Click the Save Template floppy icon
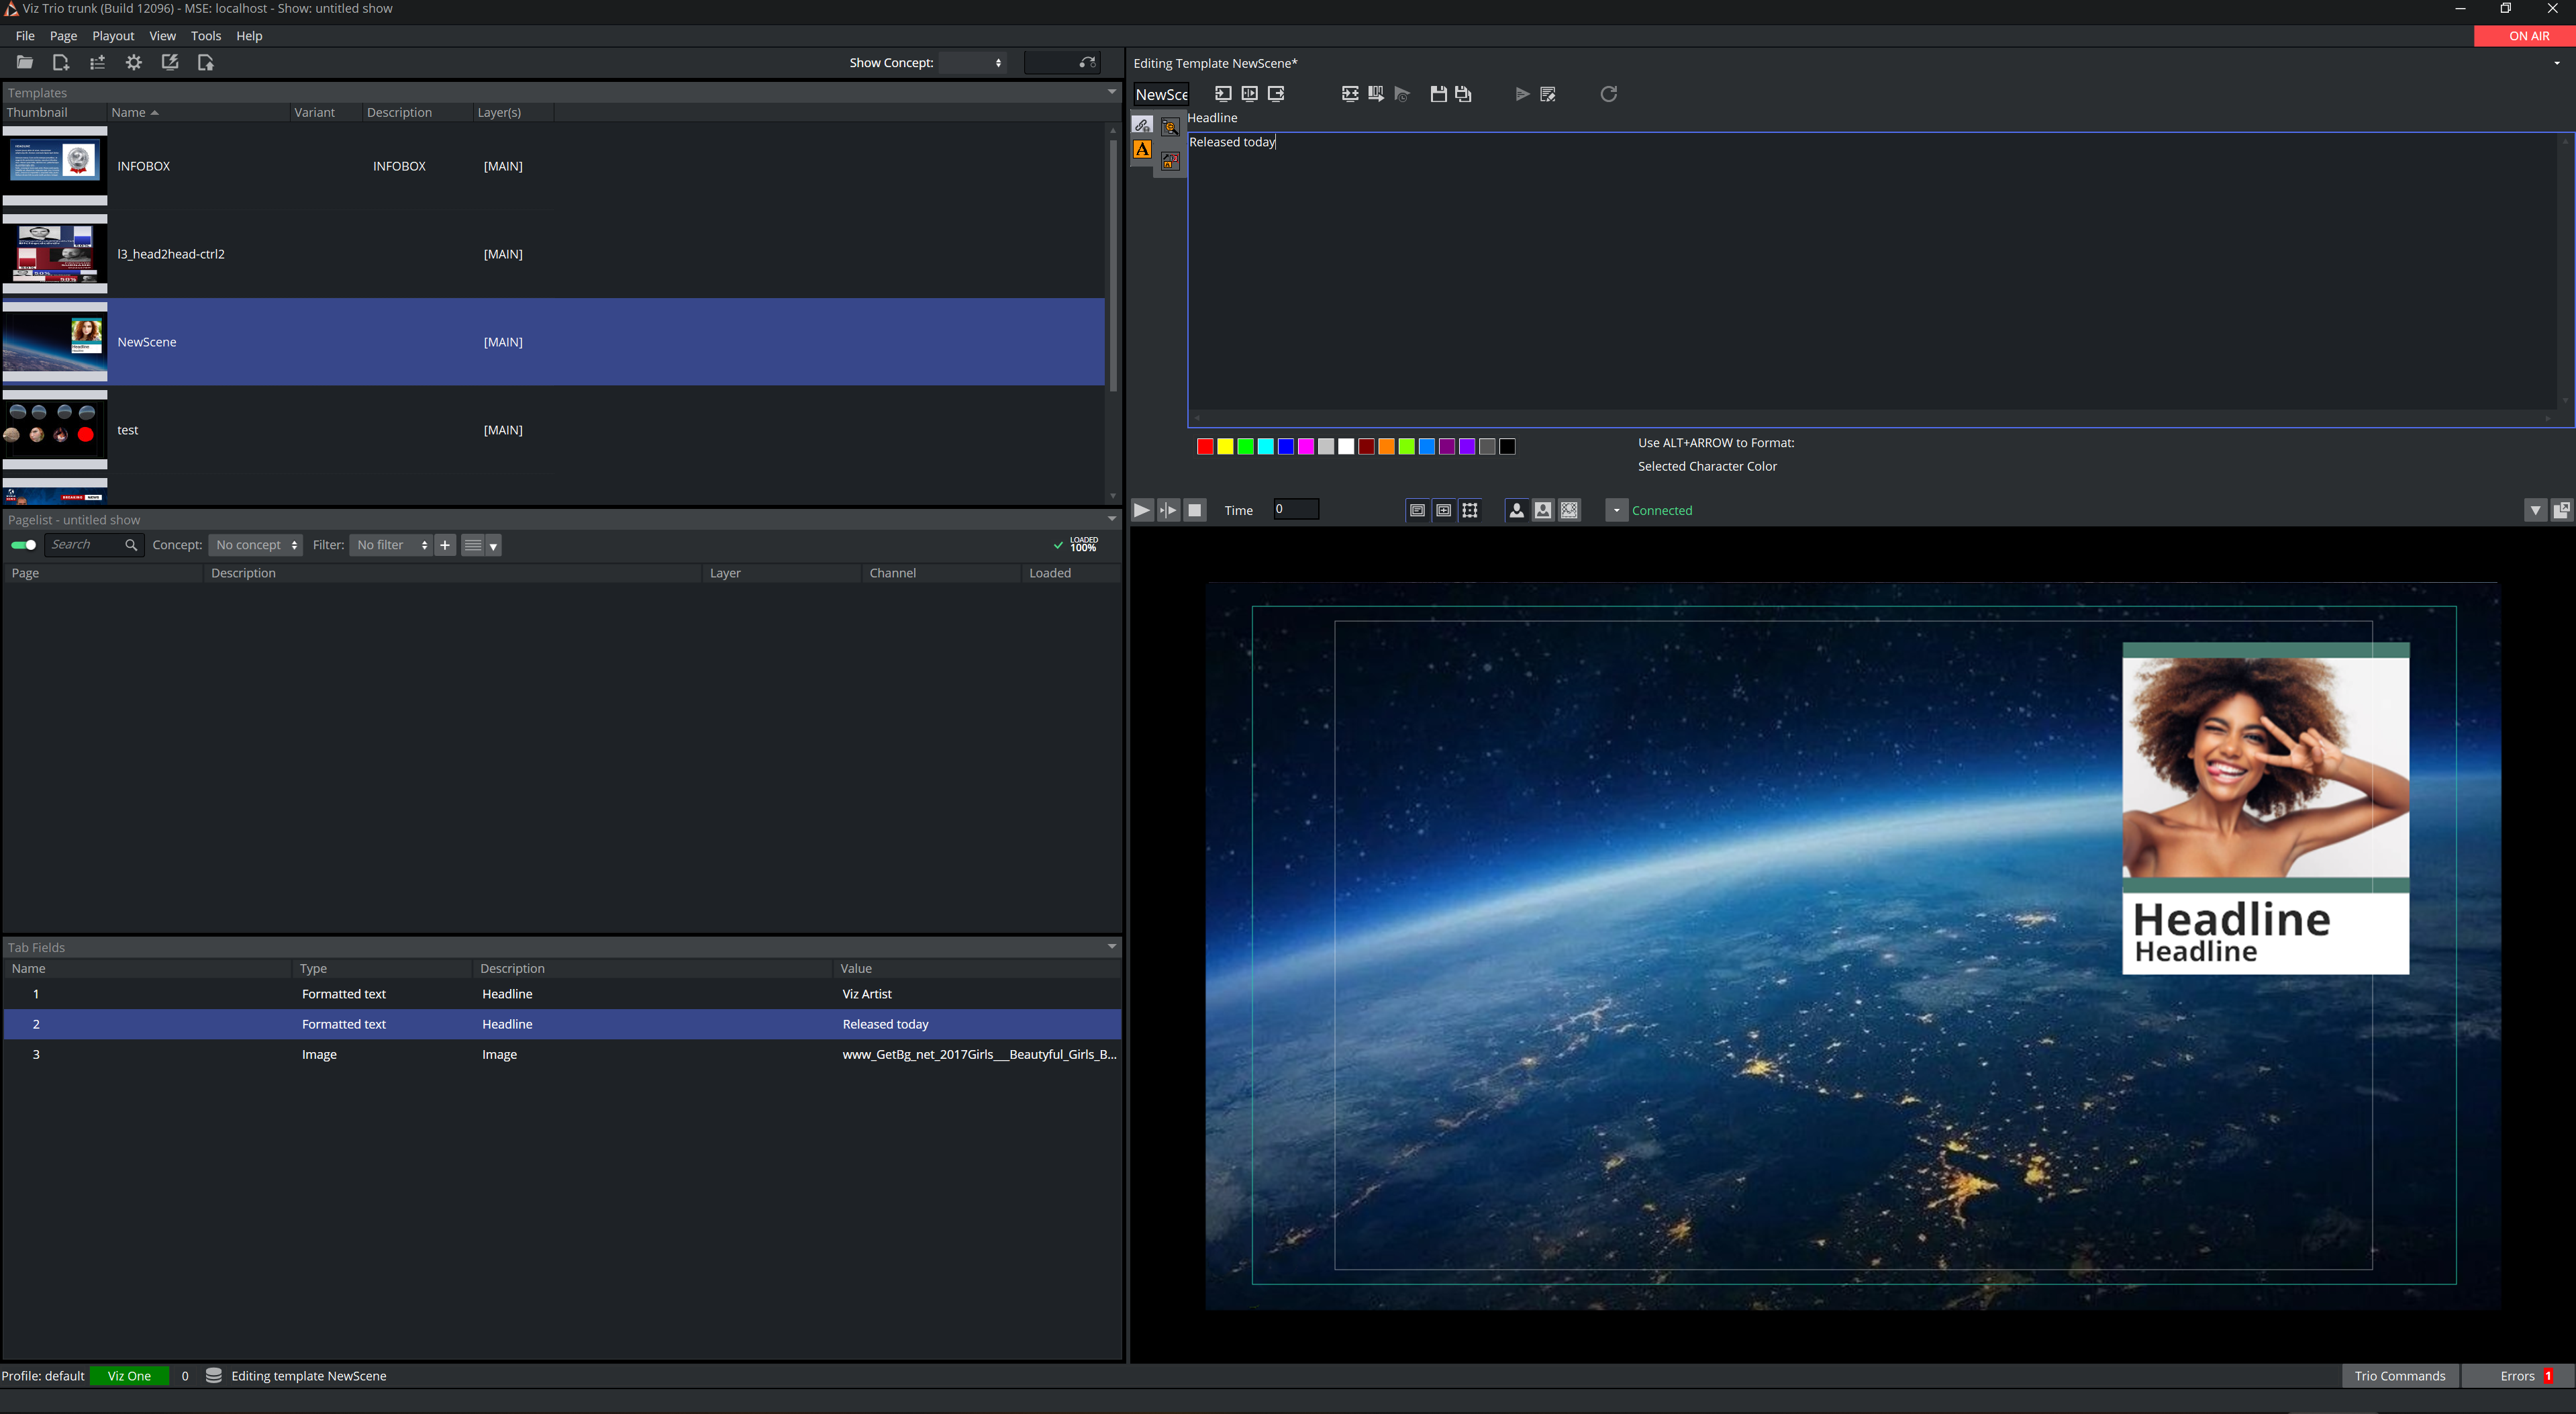The height and width of the screenshot is (1414, 2576). click(x=1438, y=94)
